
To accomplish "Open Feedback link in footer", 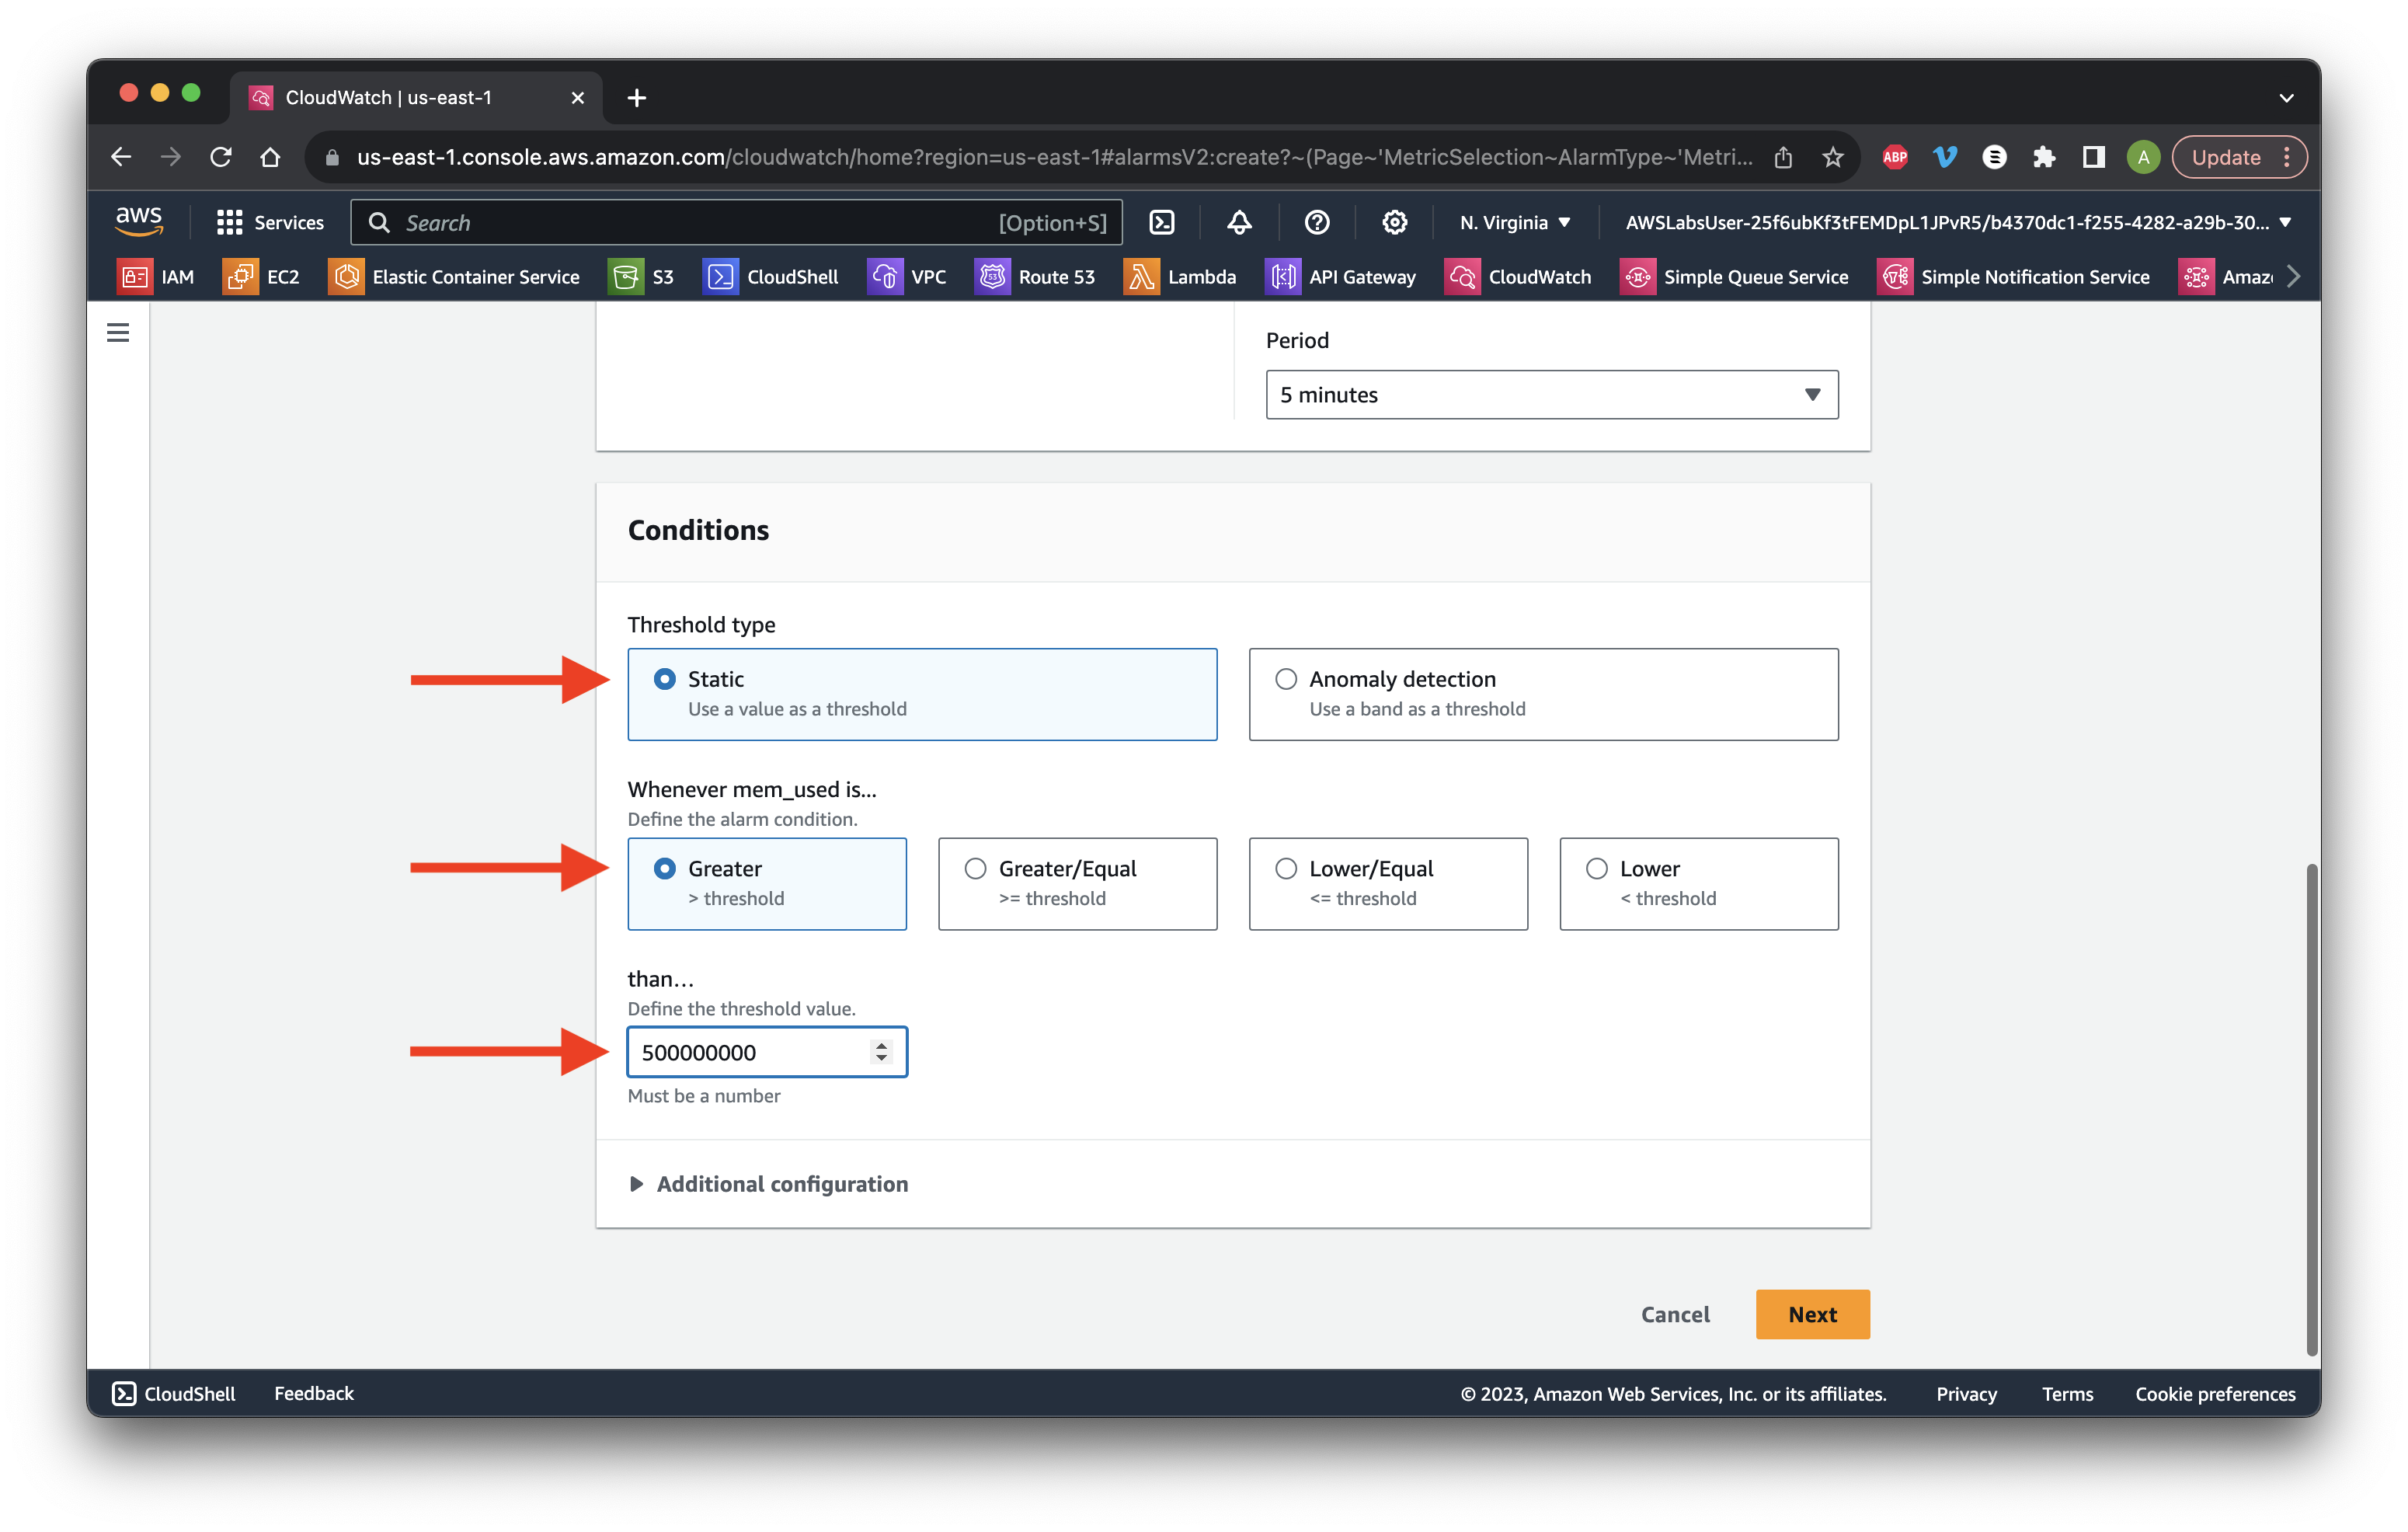I will 314,1393.
